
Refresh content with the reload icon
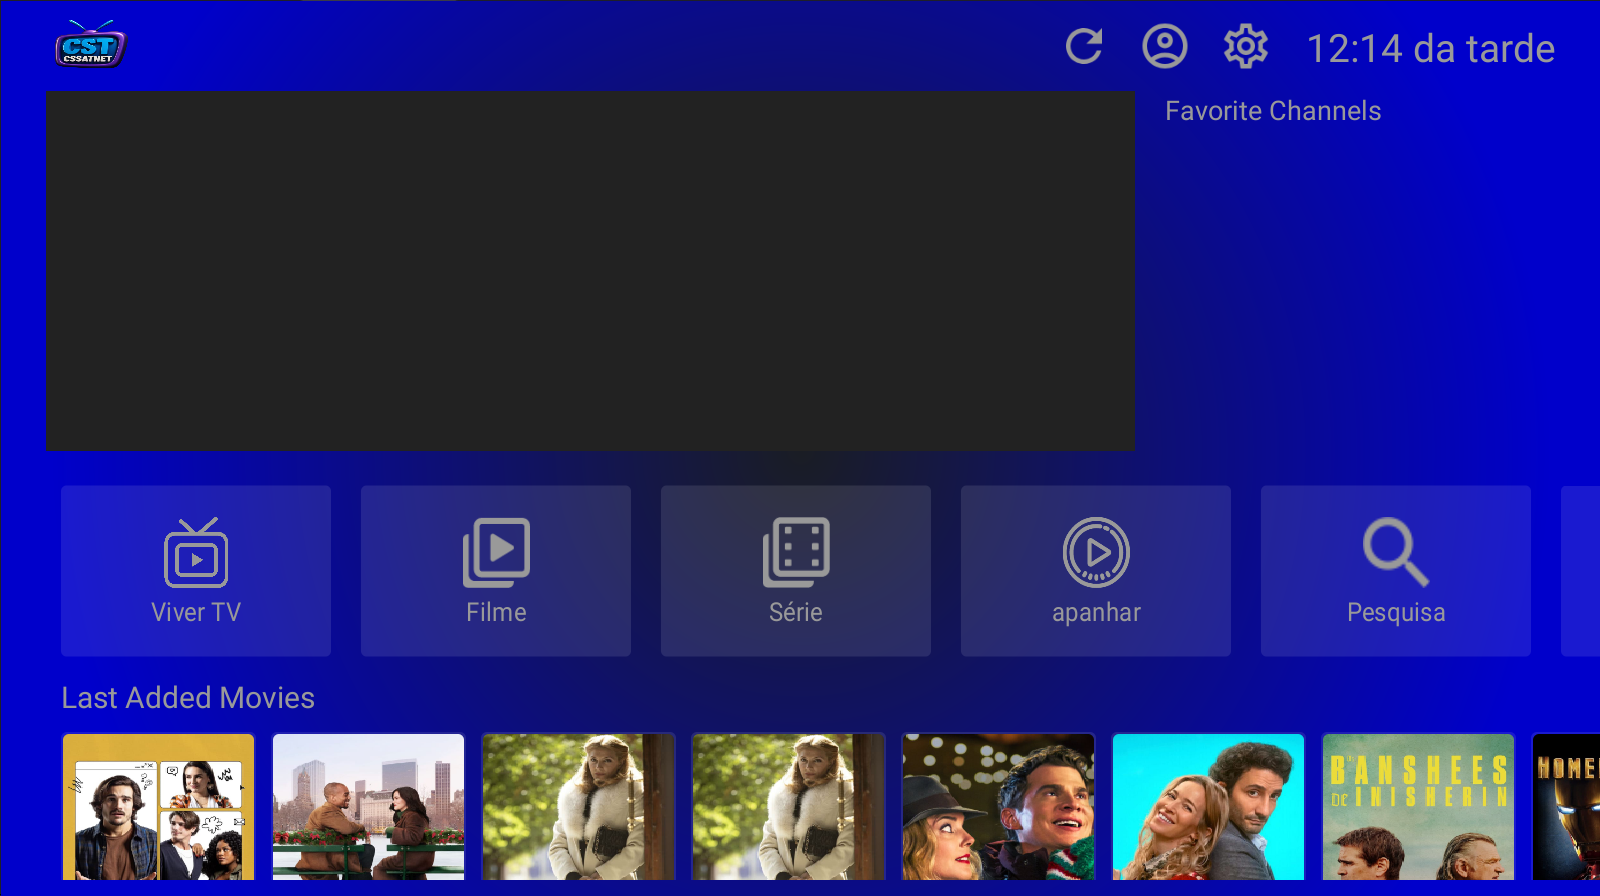pos(1084,46)
